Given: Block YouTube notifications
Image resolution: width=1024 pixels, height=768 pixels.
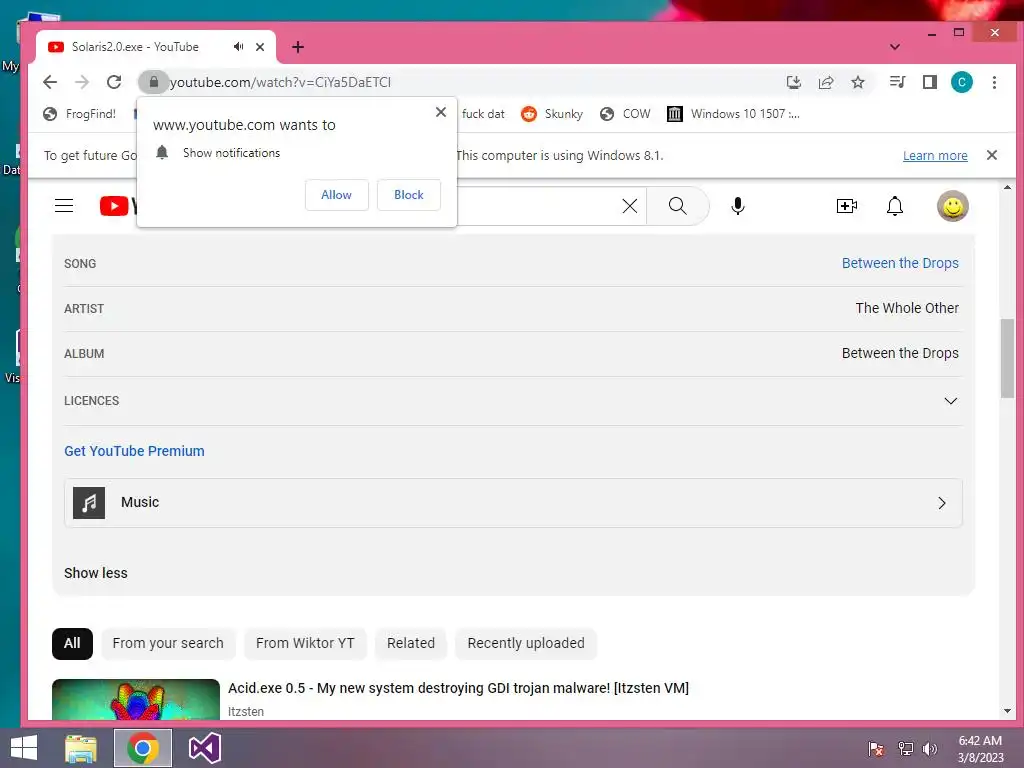Looking at the screenshot, I should [409, 195].
